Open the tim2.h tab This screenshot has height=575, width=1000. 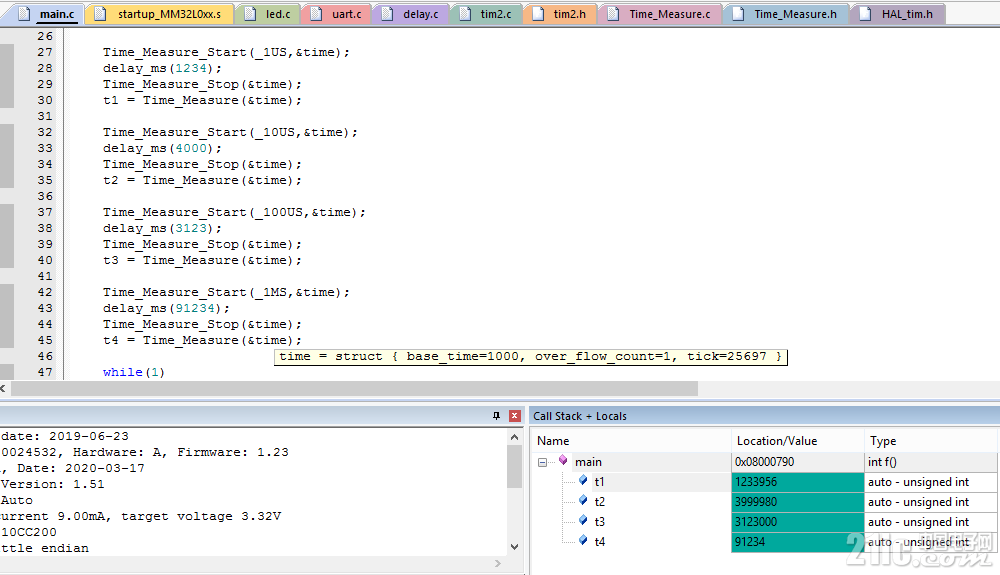click(x=560, y=14)
